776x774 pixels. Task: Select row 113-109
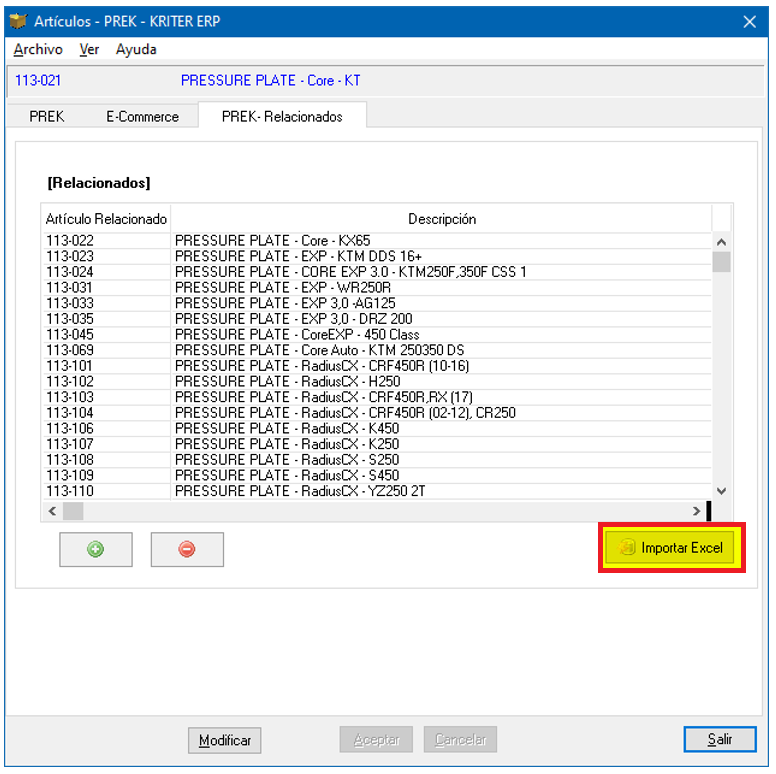point(377,476)
